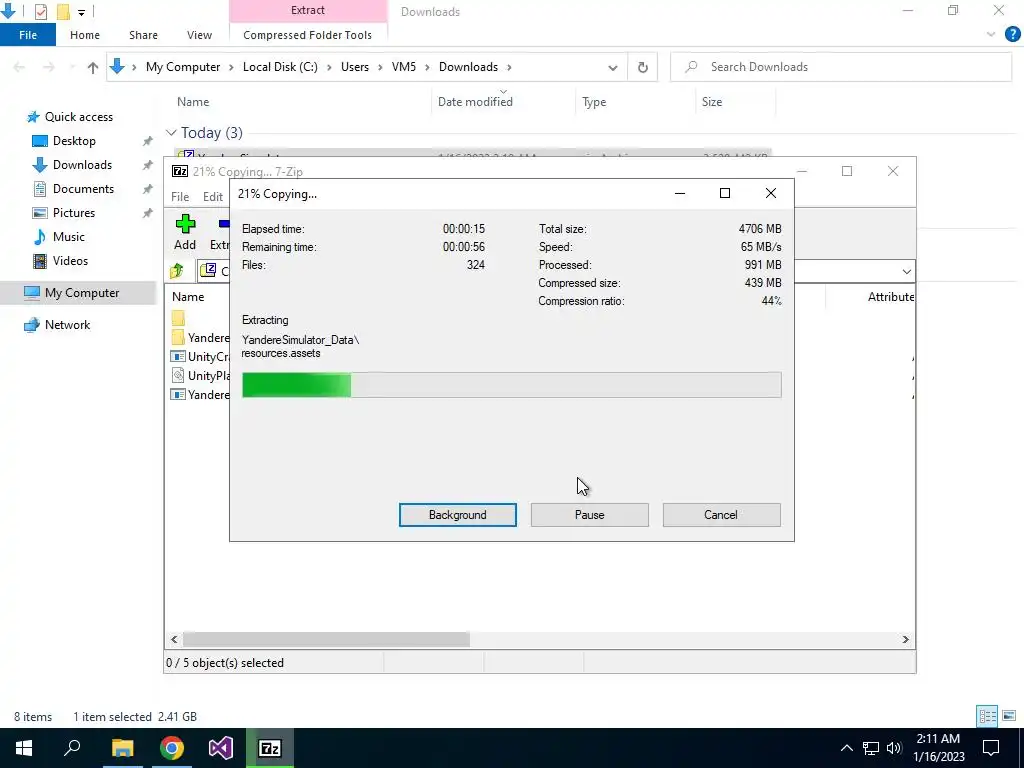Image resolution: width=1024 pixels, height=768 pixels.
Task: Sort by Size column in Explorer
Action: (x=712, y=102)
